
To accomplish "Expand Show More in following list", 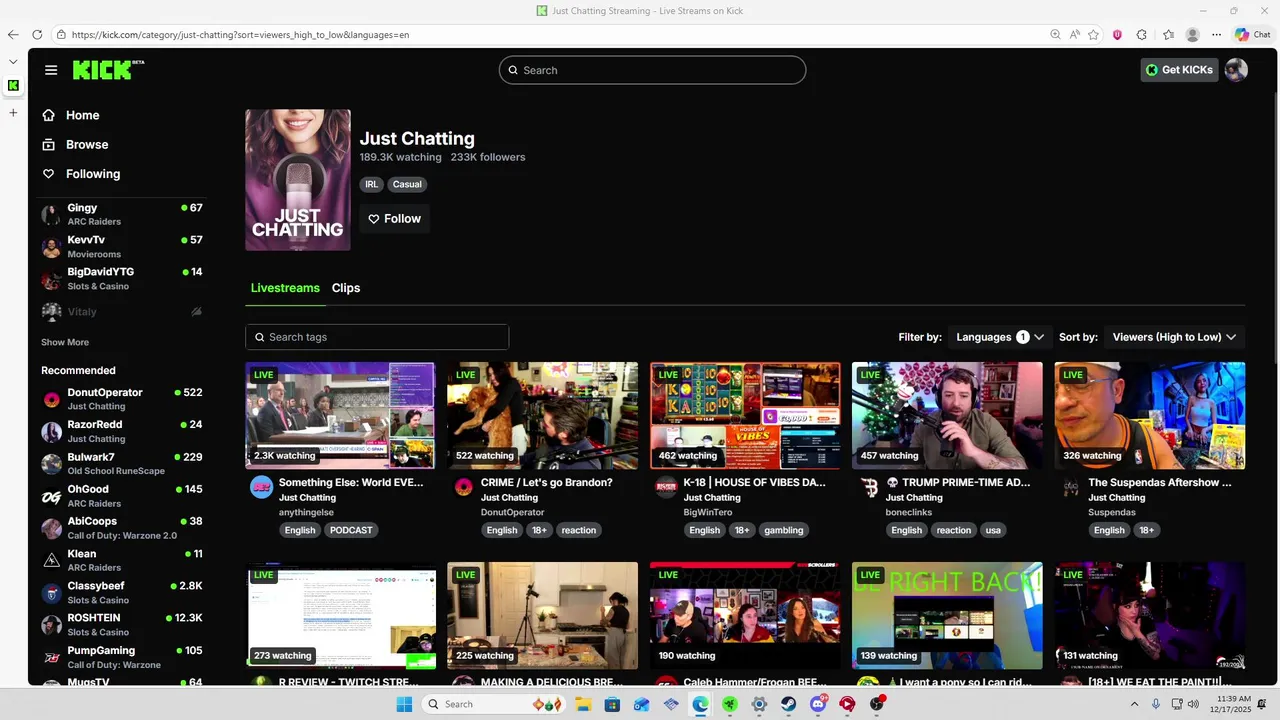I will click(65, 342).
